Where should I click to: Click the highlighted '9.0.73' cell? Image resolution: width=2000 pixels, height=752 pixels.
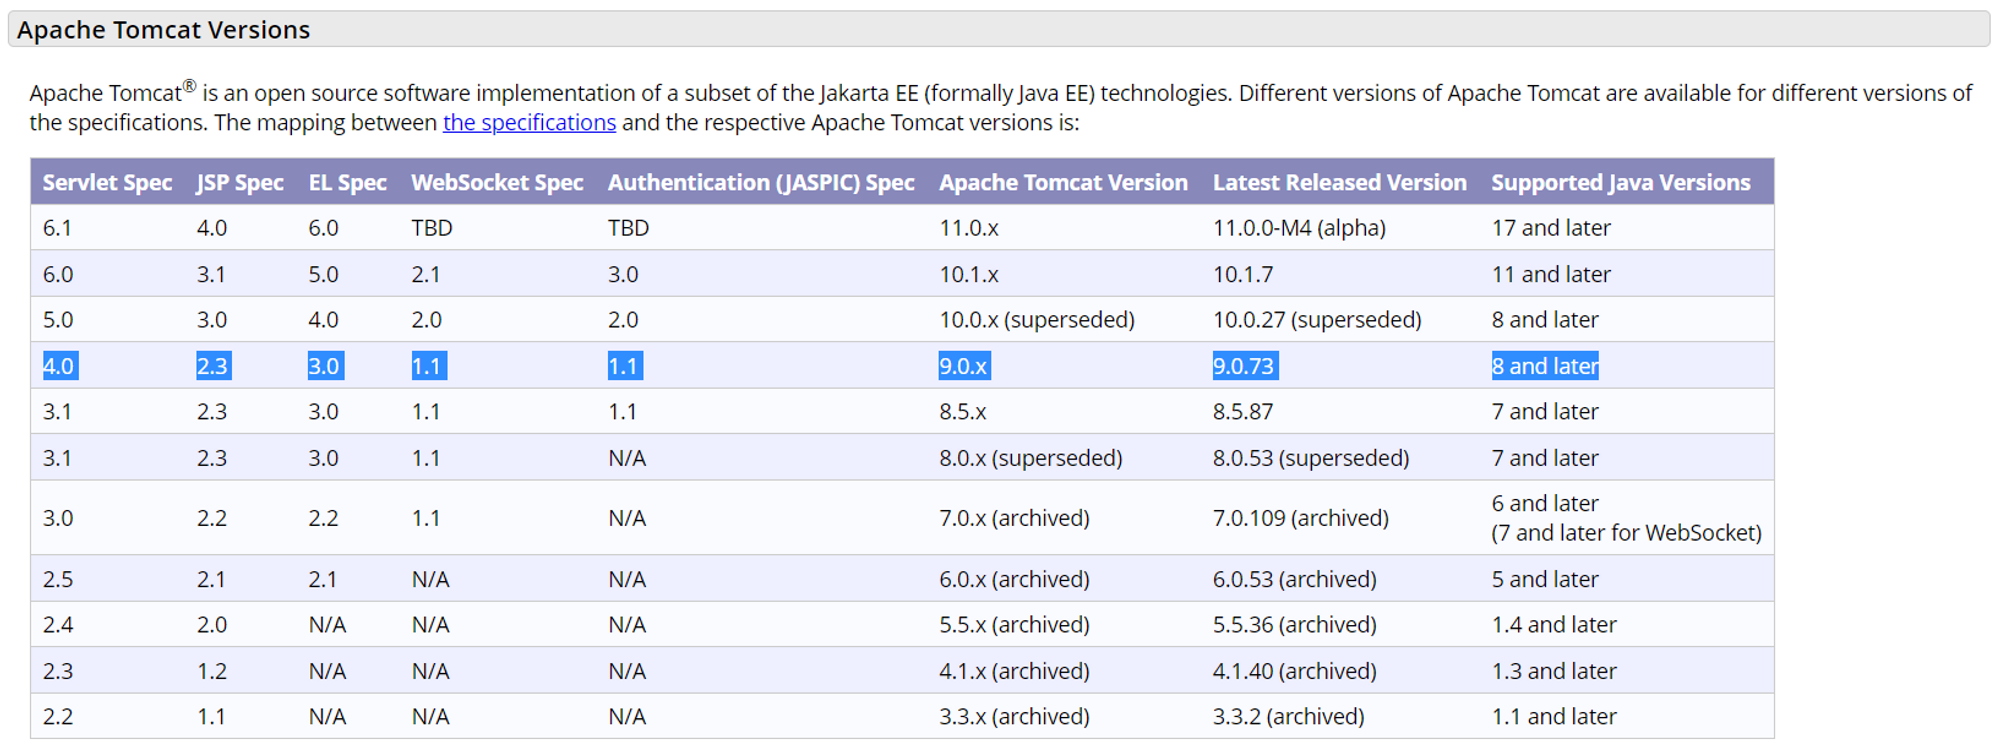(1245, 366)
